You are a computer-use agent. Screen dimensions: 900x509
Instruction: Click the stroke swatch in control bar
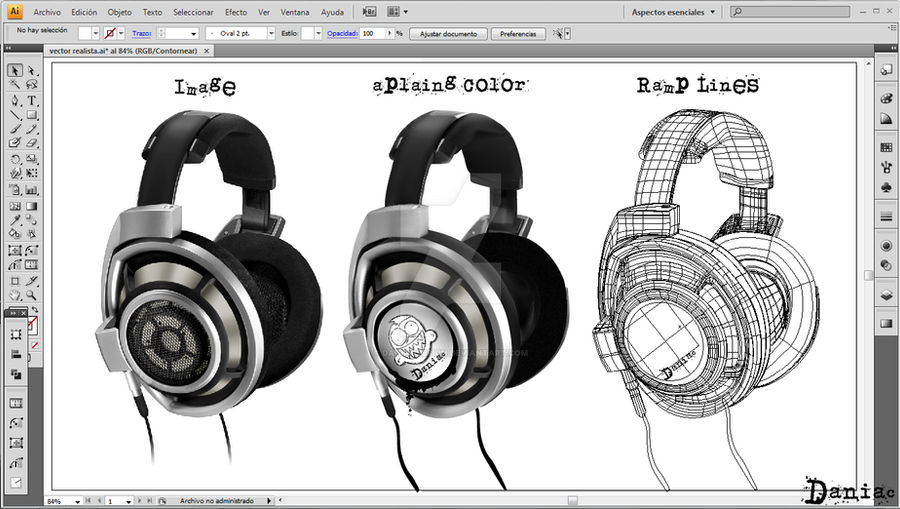[110, 33]
